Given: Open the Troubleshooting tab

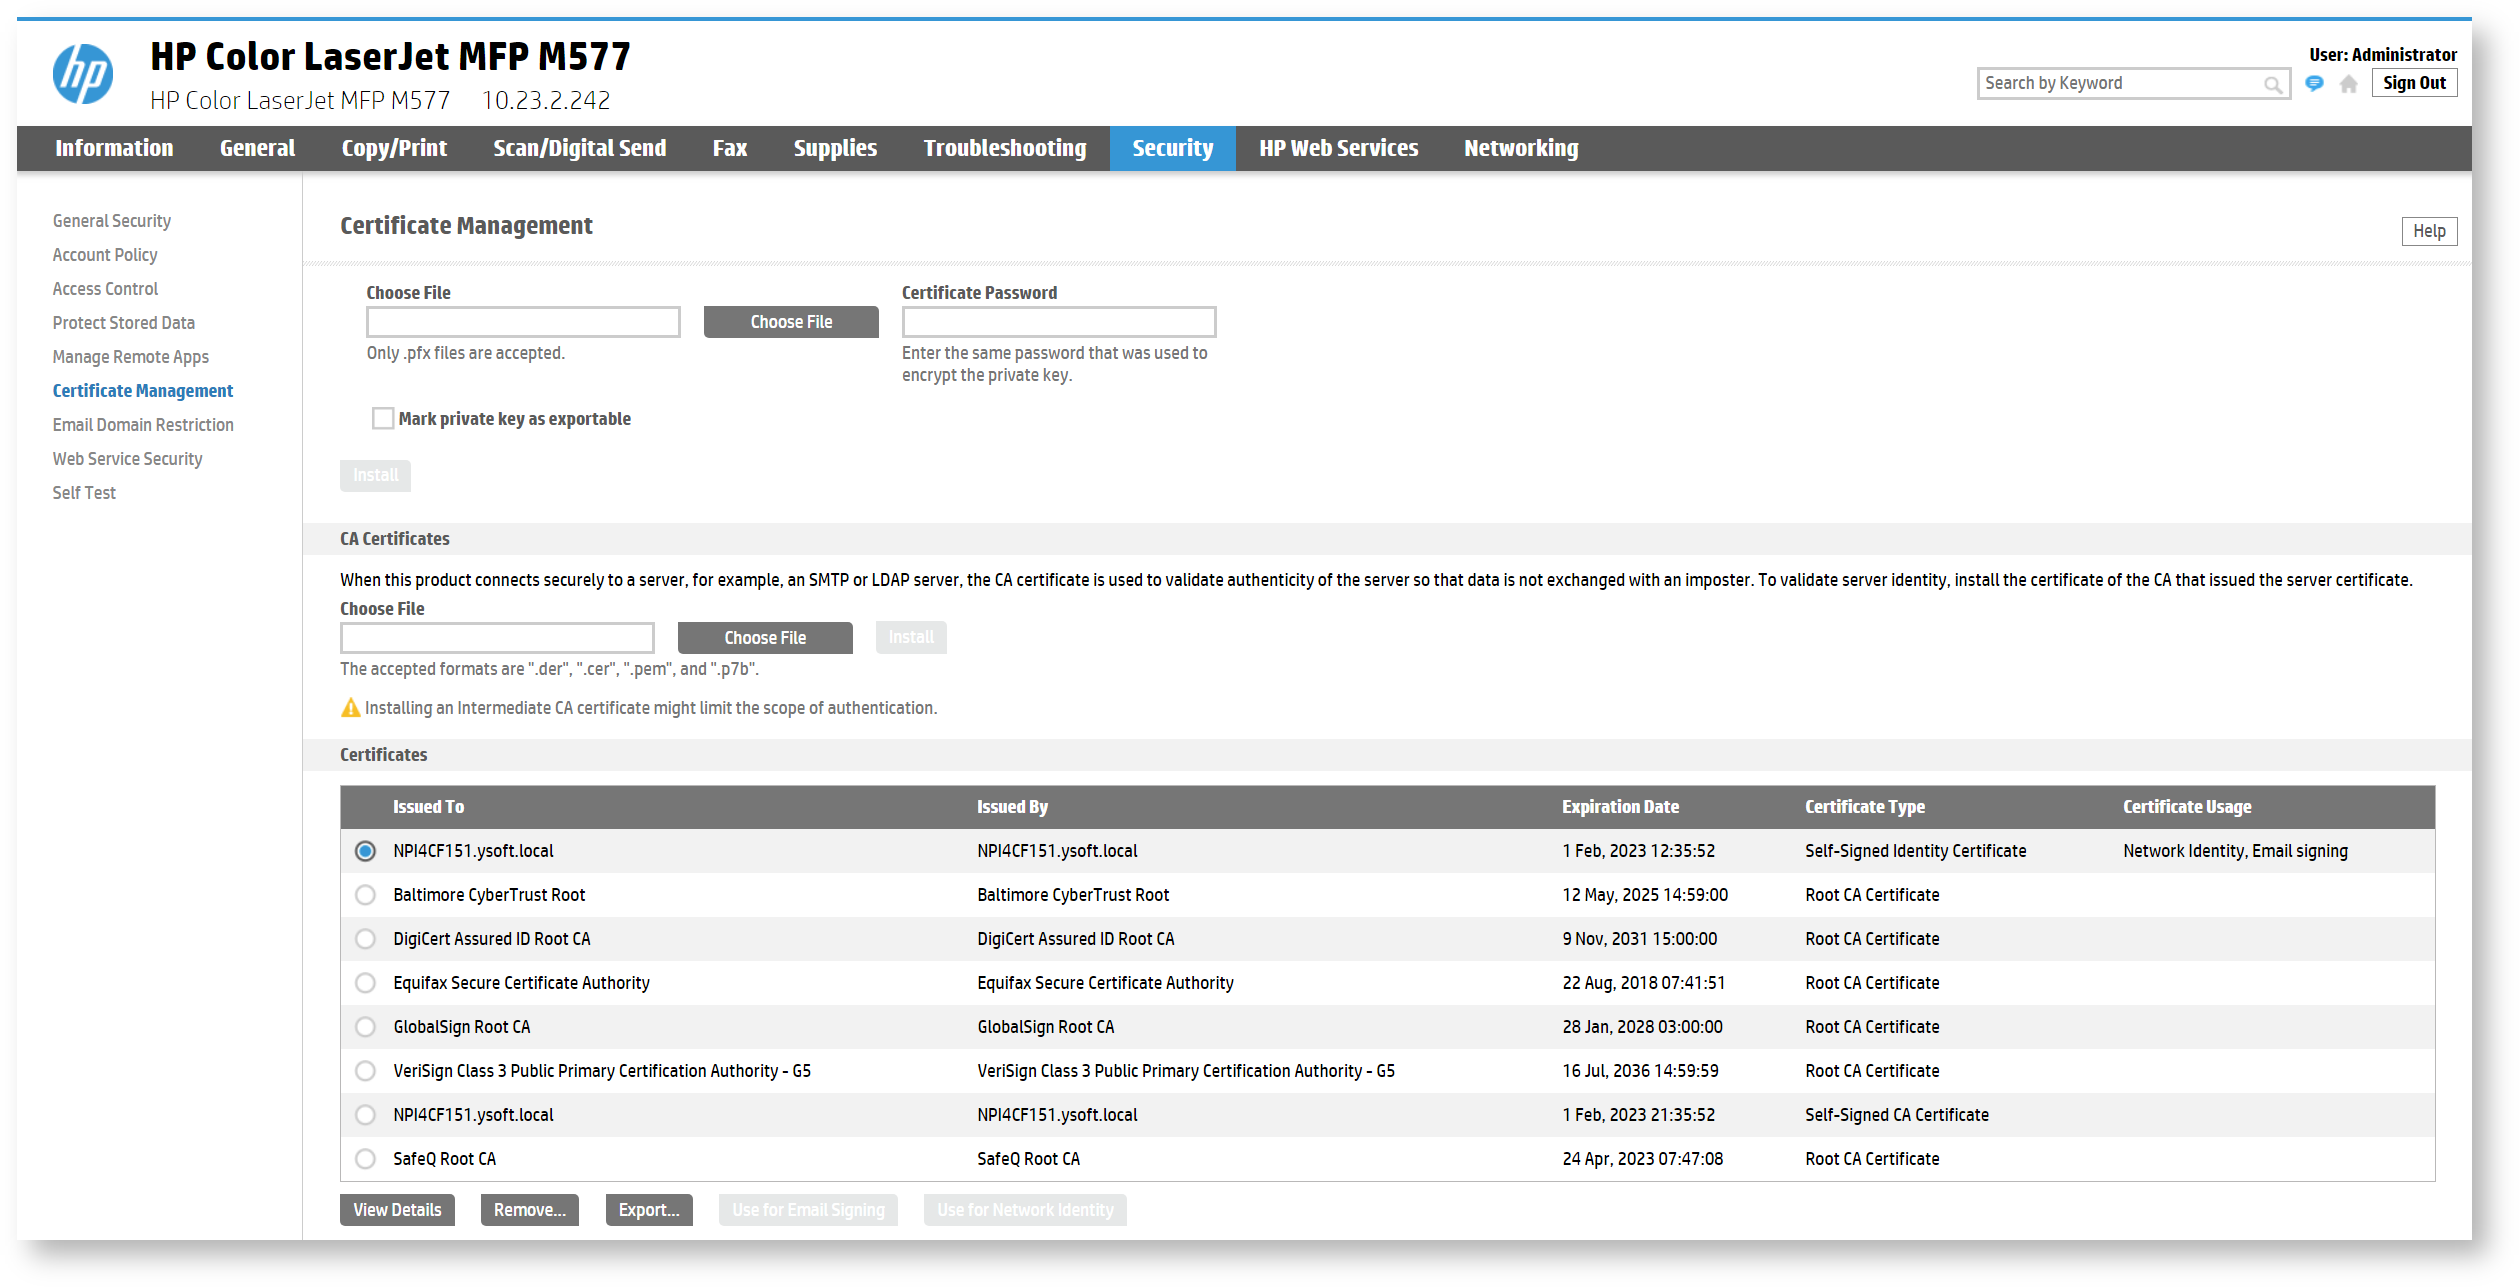Looking at the screenshot, I should click(1005, 148).
